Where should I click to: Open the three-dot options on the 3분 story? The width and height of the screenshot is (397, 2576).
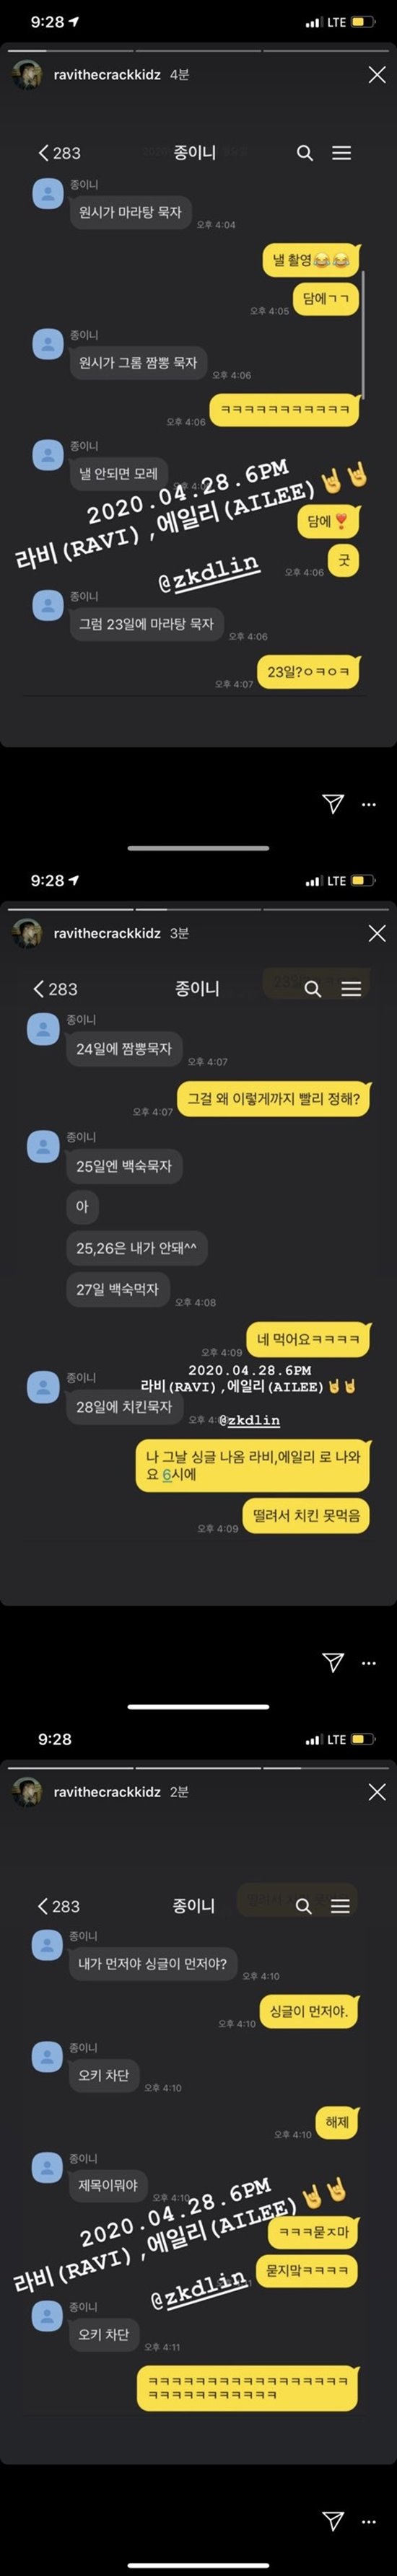pyautogui.click(x=369, y=1662)
